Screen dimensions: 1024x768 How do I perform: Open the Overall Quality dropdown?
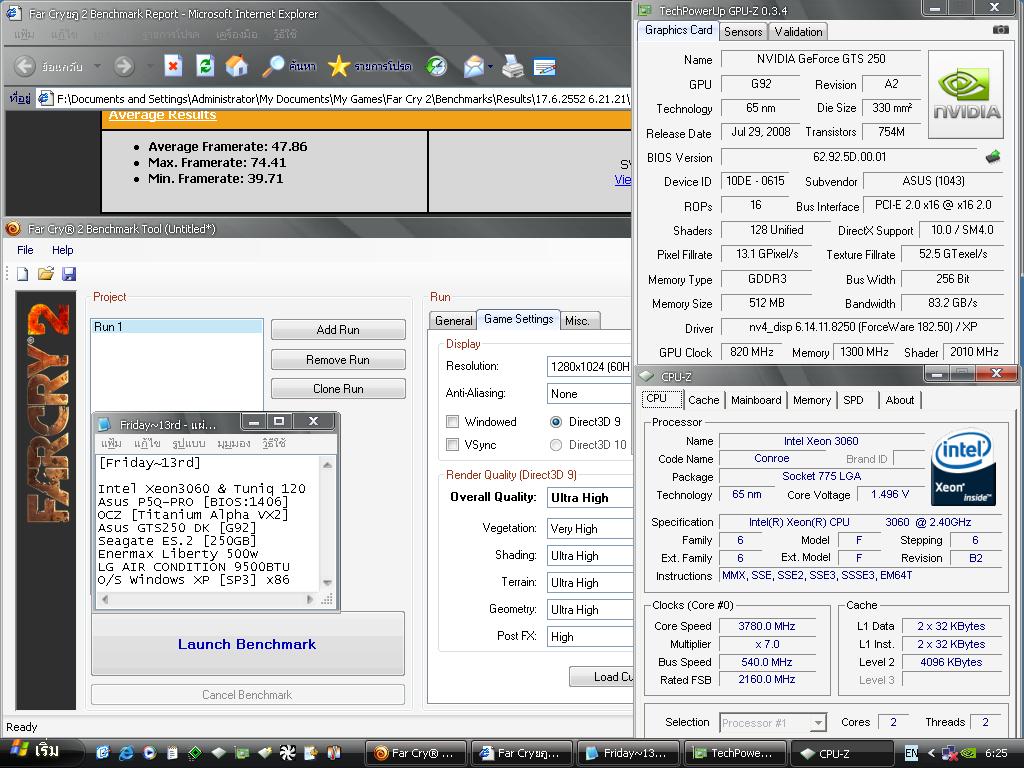[589, 498]
